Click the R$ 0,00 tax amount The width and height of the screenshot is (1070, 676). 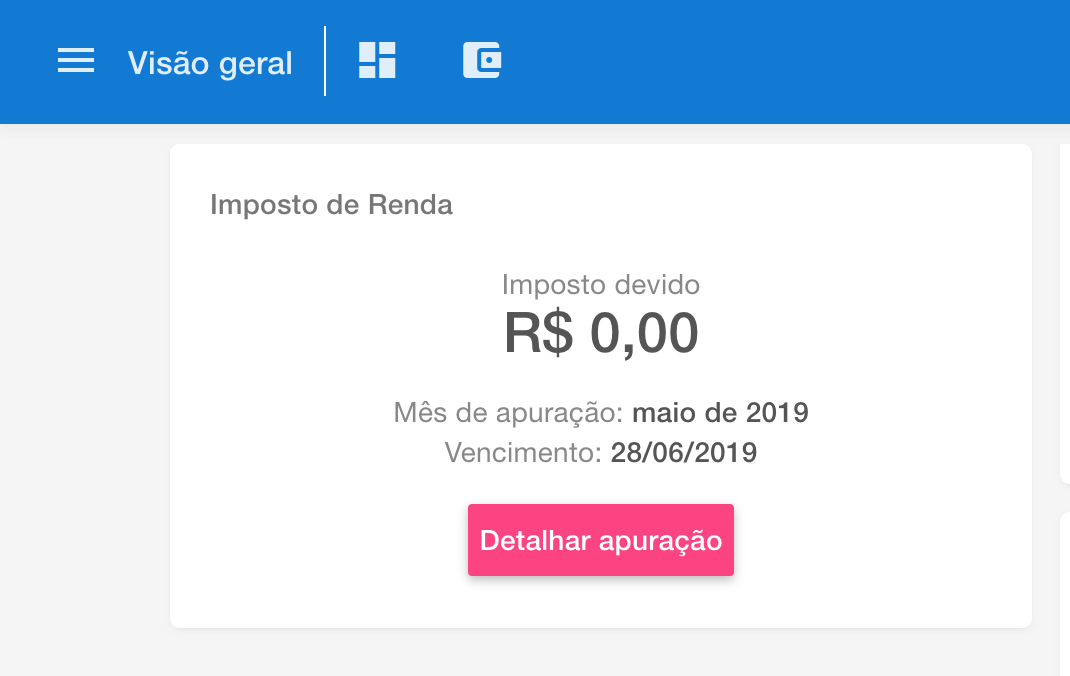tap(601, 334)
